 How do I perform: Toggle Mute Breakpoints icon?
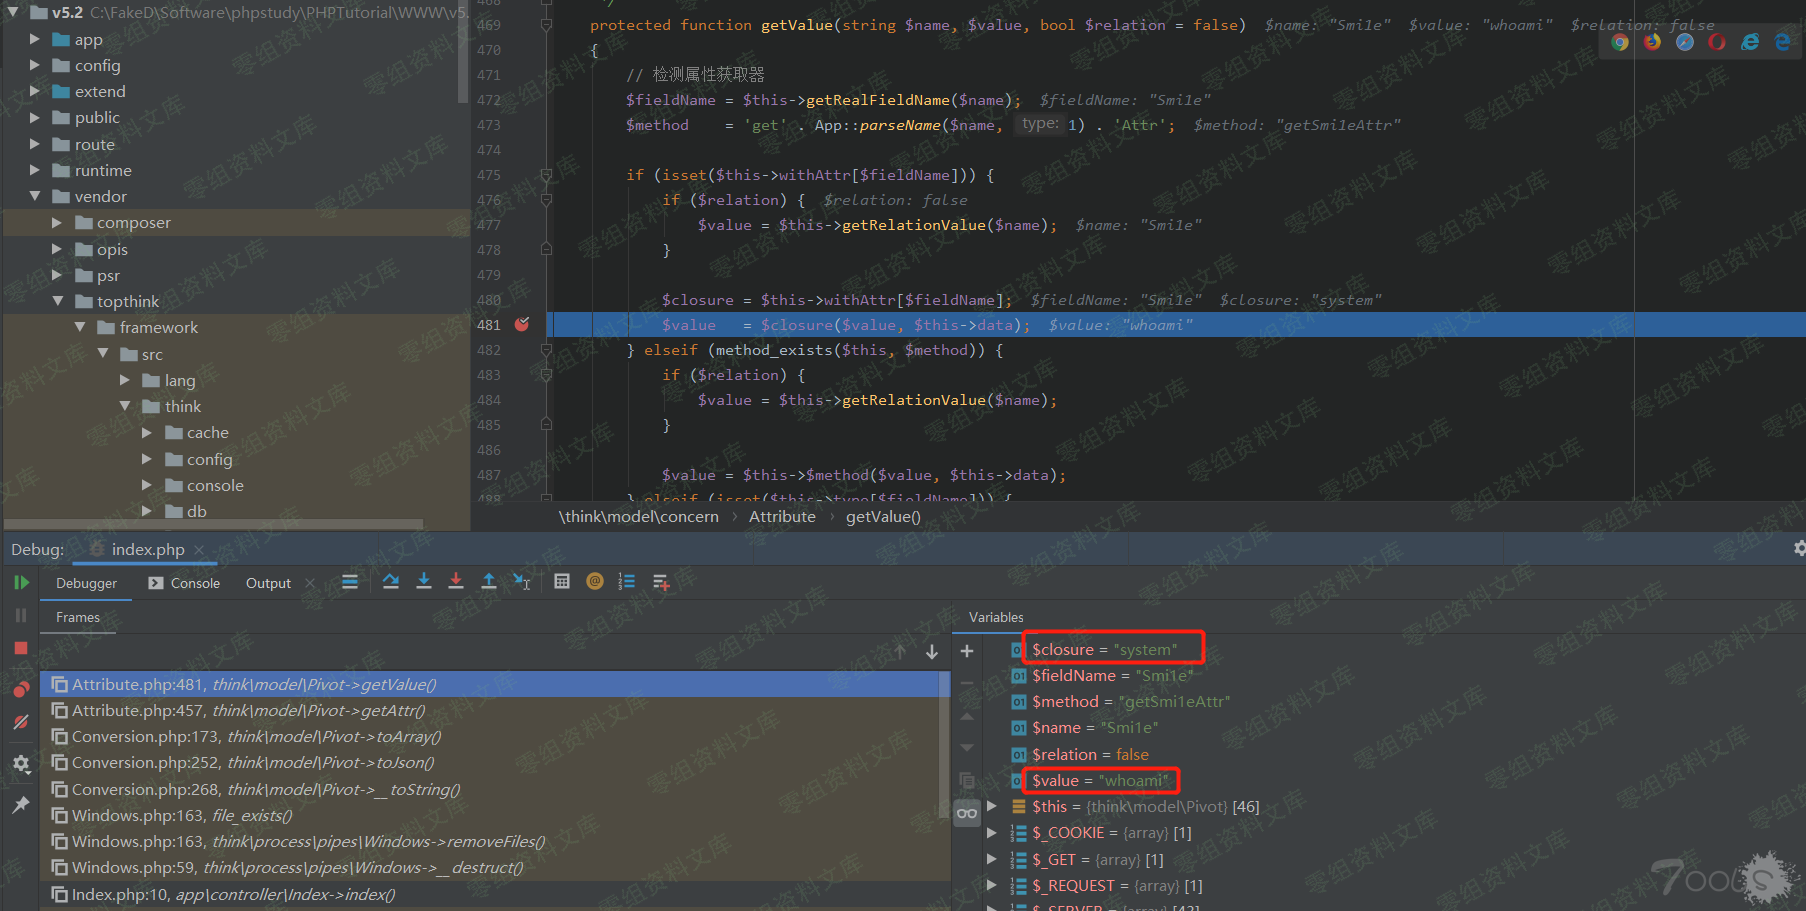21,722
